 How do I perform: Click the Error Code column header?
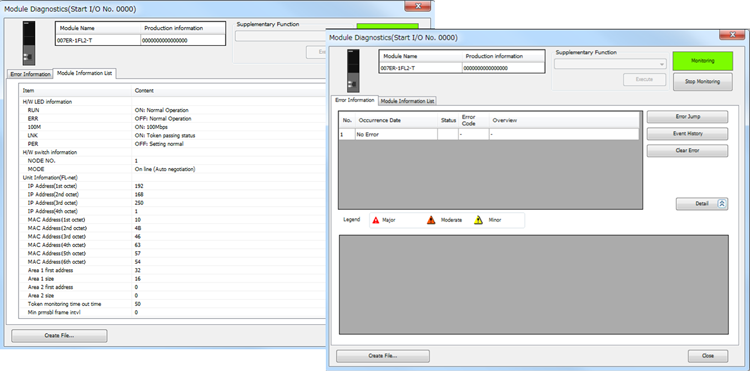click(x=474, y=120)
